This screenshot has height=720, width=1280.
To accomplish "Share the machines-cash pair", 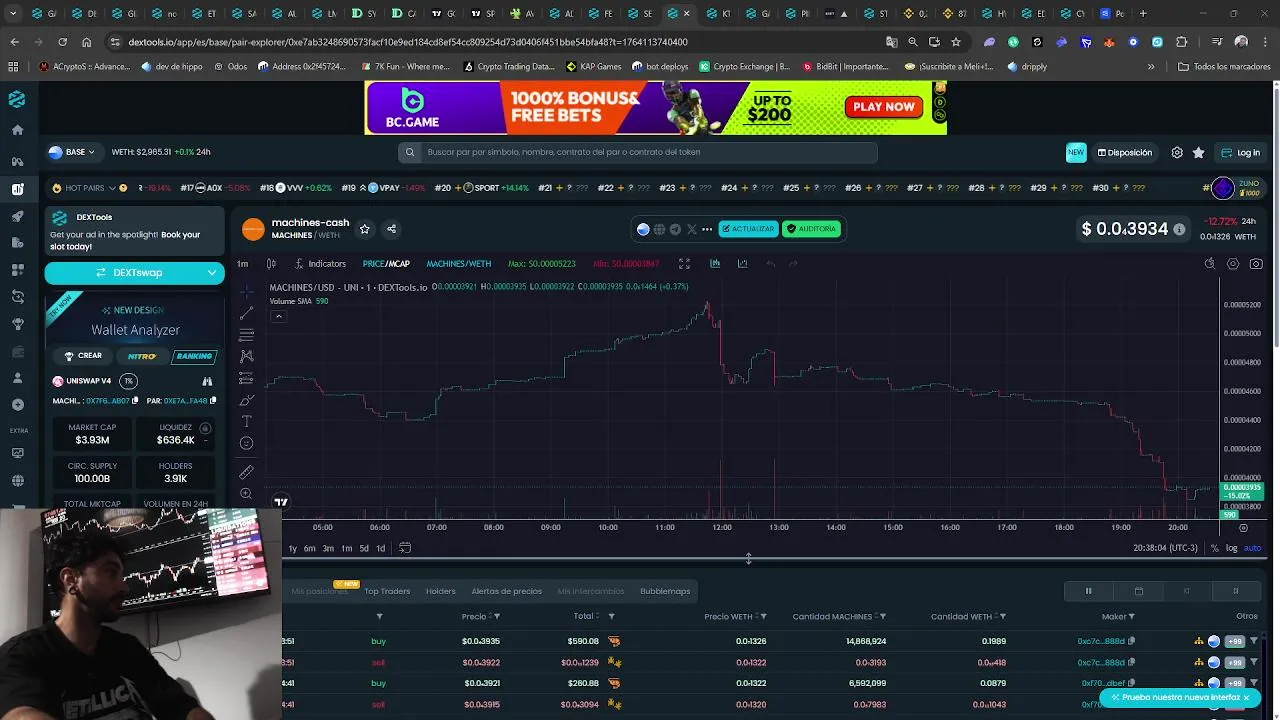I will coord(392,229).
